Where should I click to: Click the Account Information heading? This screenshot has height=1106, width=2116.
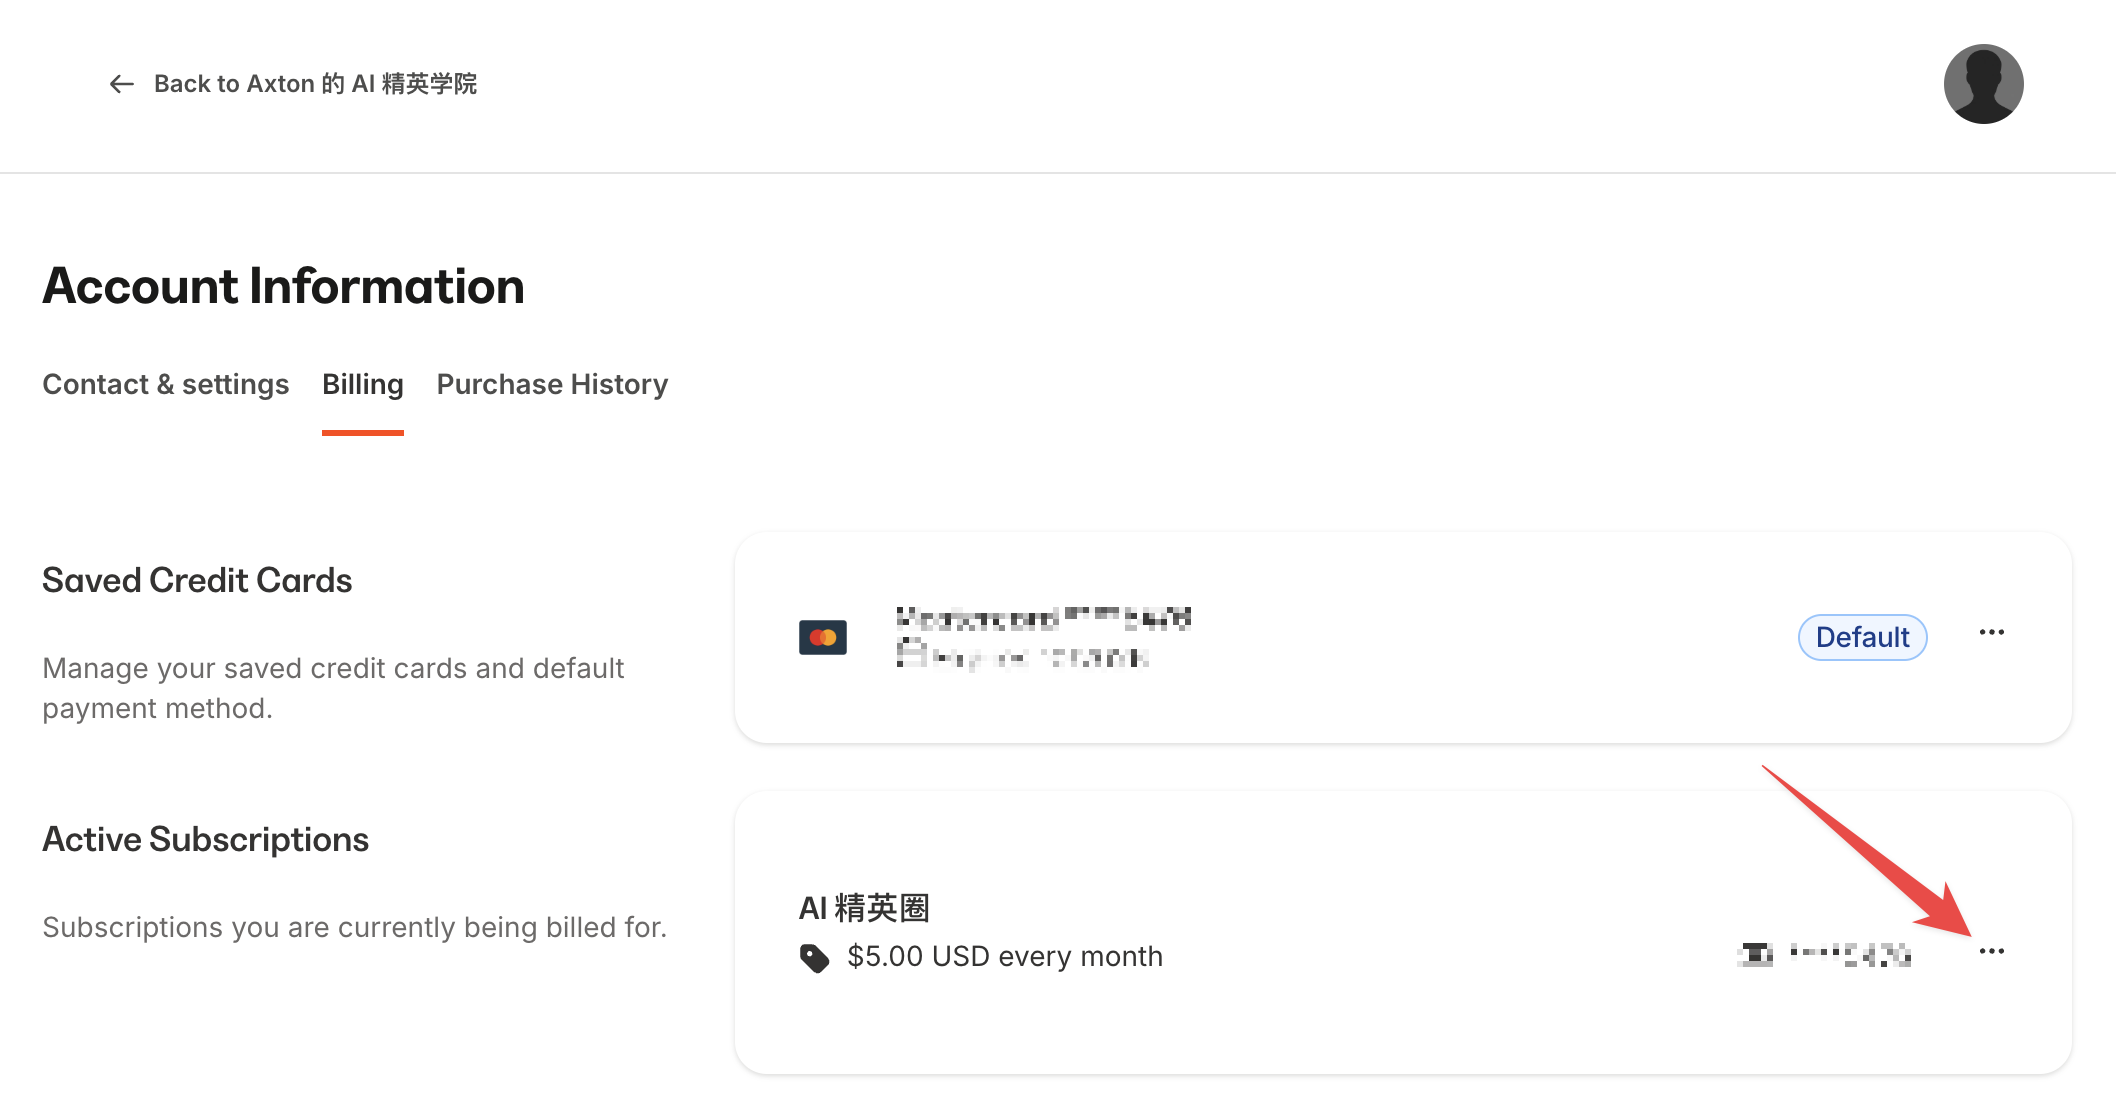(283, 286)
